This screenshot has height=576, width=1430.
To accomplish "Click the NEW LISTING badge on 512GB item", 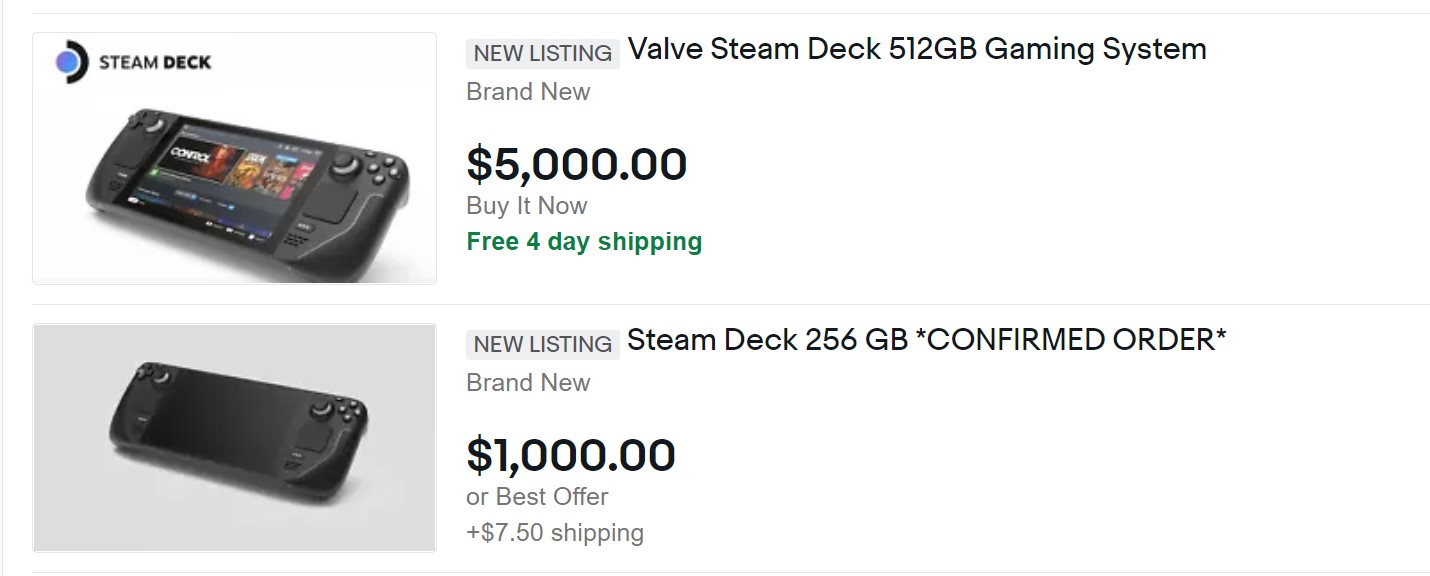I will coord(542,53).
